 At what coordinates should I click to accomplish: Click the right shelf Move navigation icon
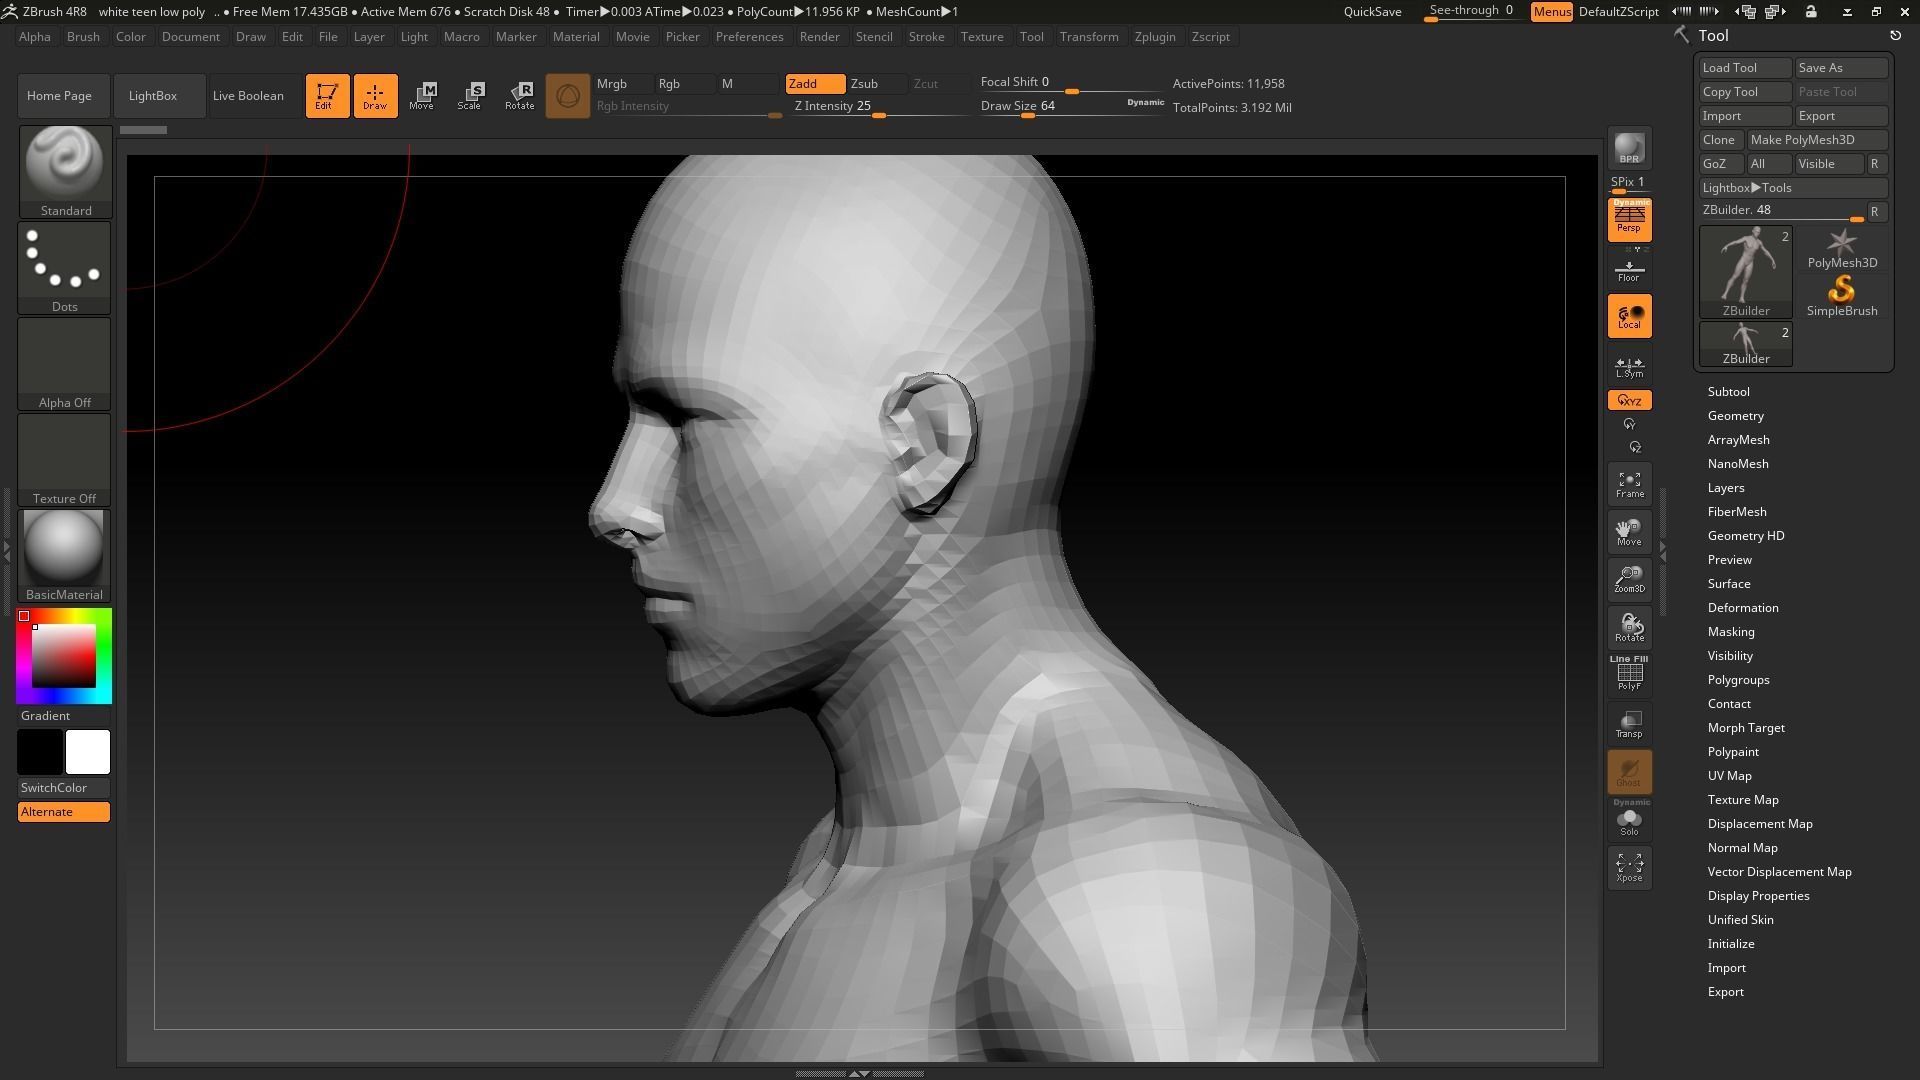point(1629,532)
